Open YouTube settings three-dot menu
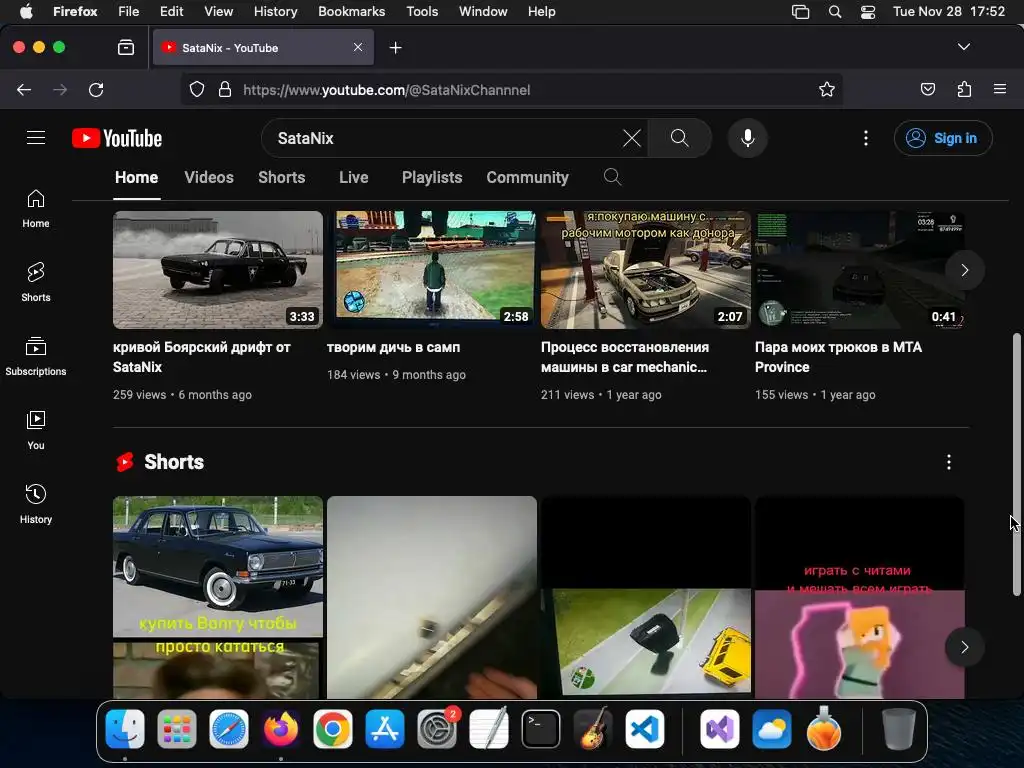The width and height of the screenshot is (1024, 768). (866, 138)
